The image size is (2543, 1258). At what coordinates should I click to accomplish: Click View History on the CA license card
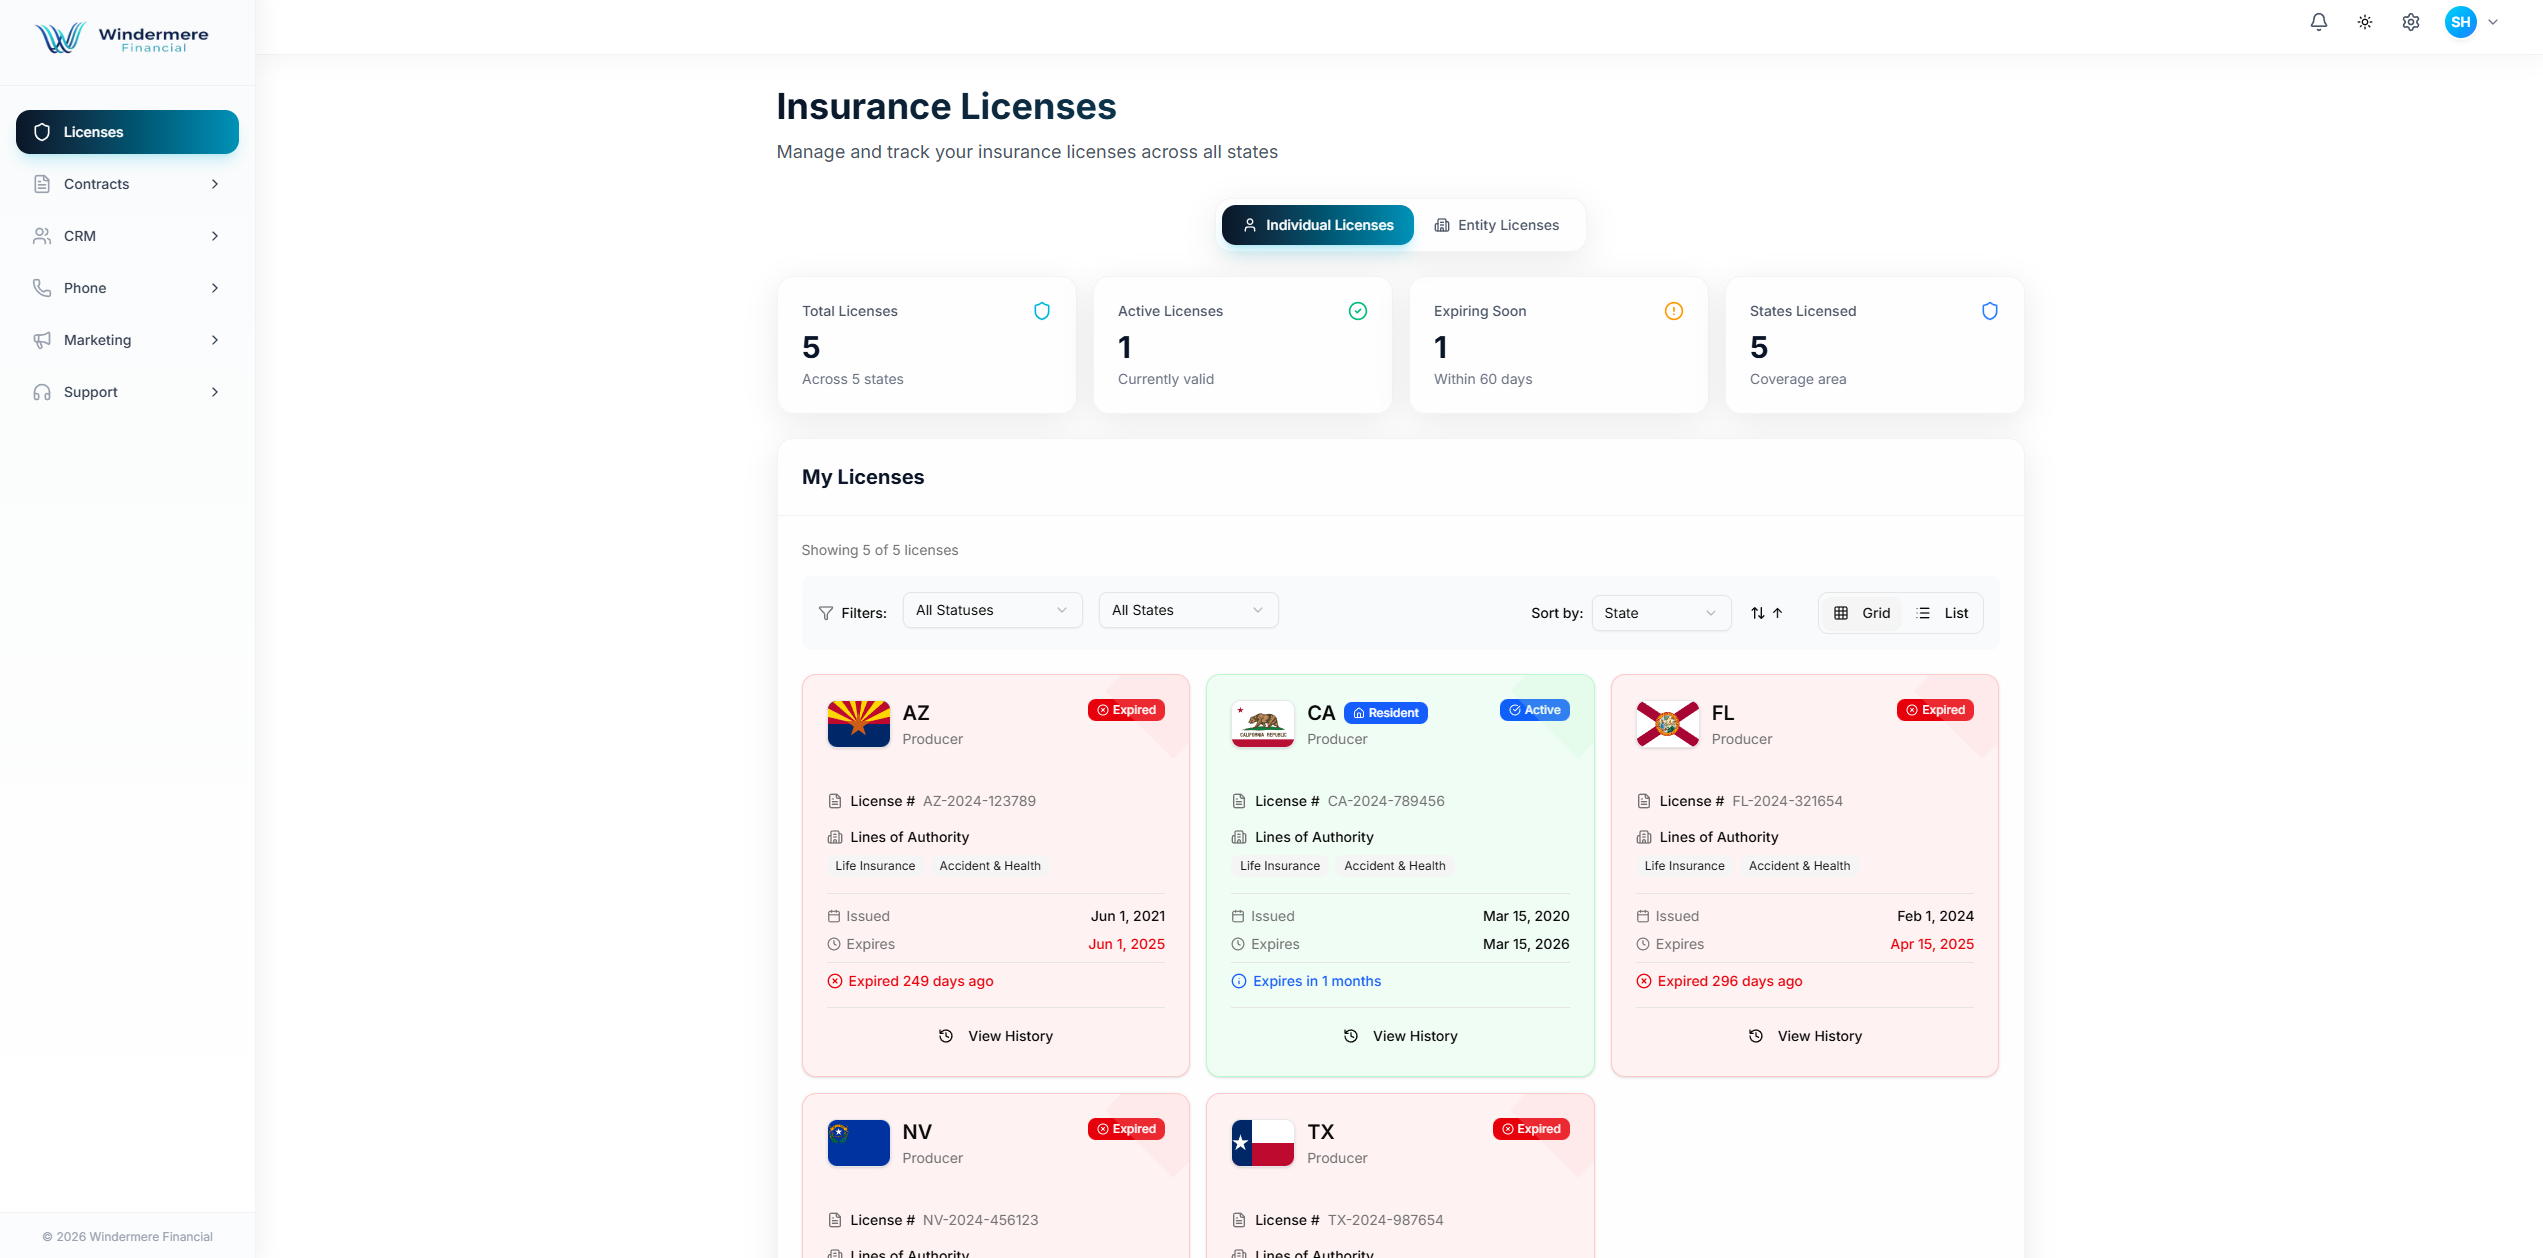(1400, 1035)
